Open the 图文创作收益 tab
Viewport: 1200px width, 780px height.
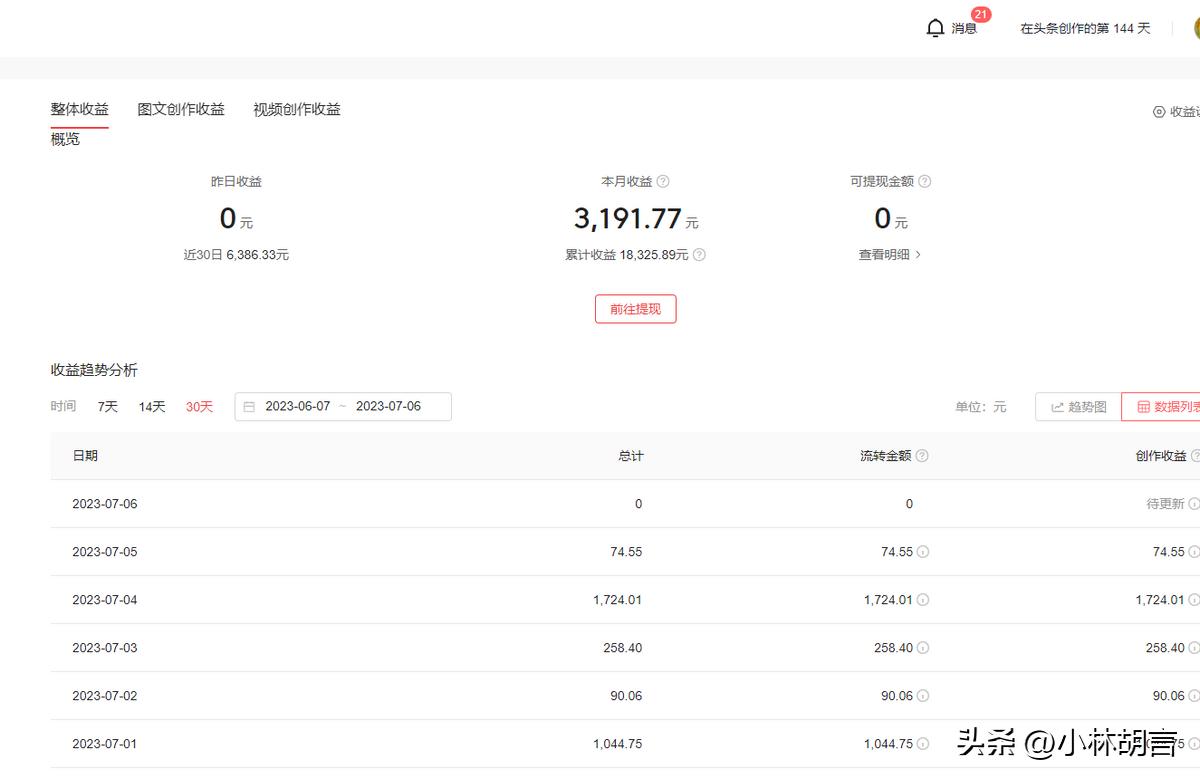pos(181,109)
